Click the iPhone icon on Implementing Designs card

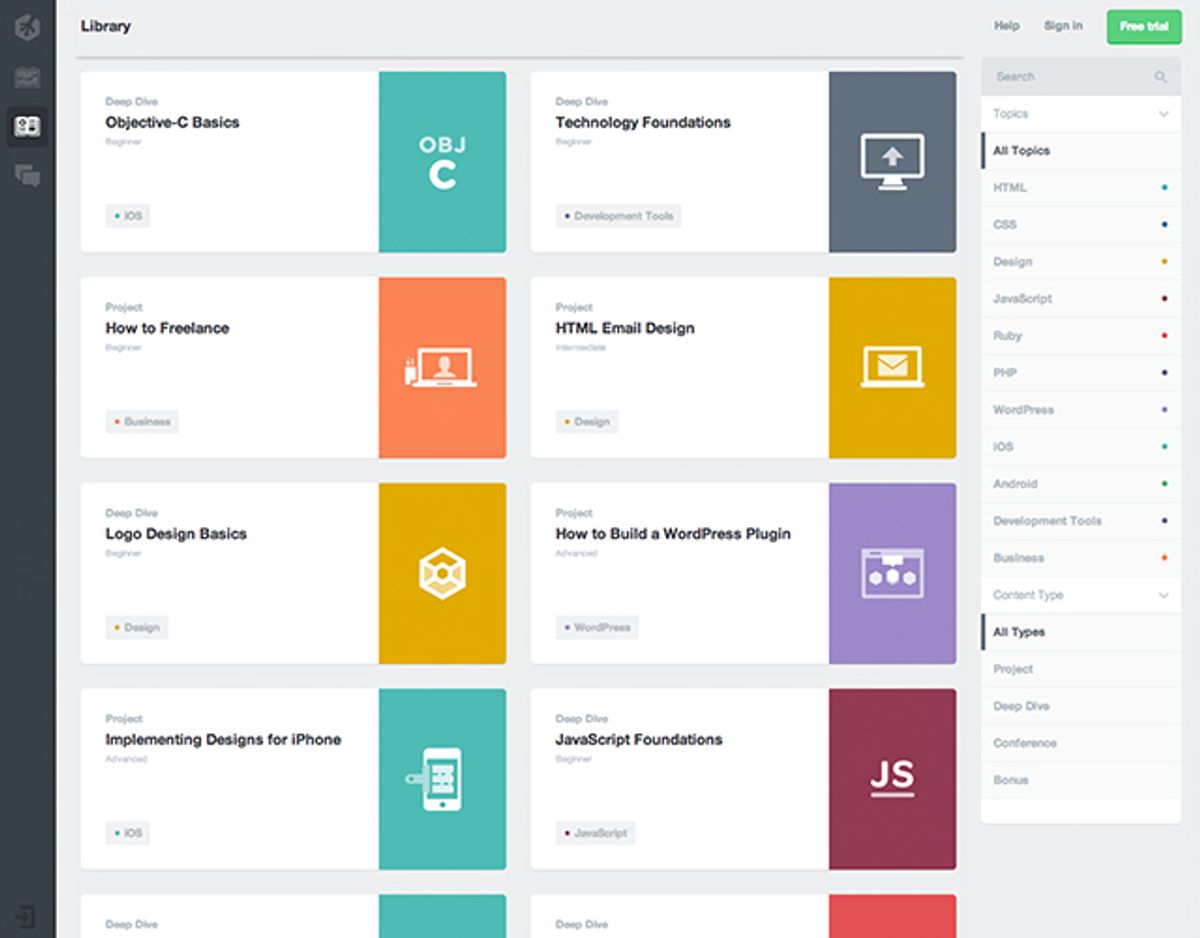point(443,779)
